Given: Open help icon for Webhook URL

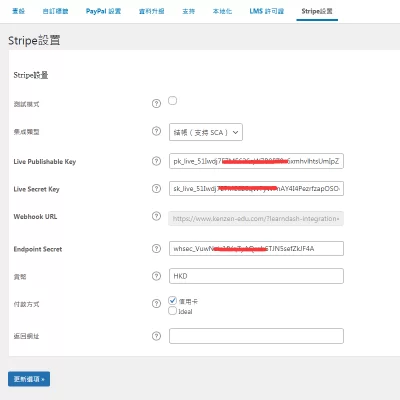Looking at the screenshot, I should pos(156,216).
